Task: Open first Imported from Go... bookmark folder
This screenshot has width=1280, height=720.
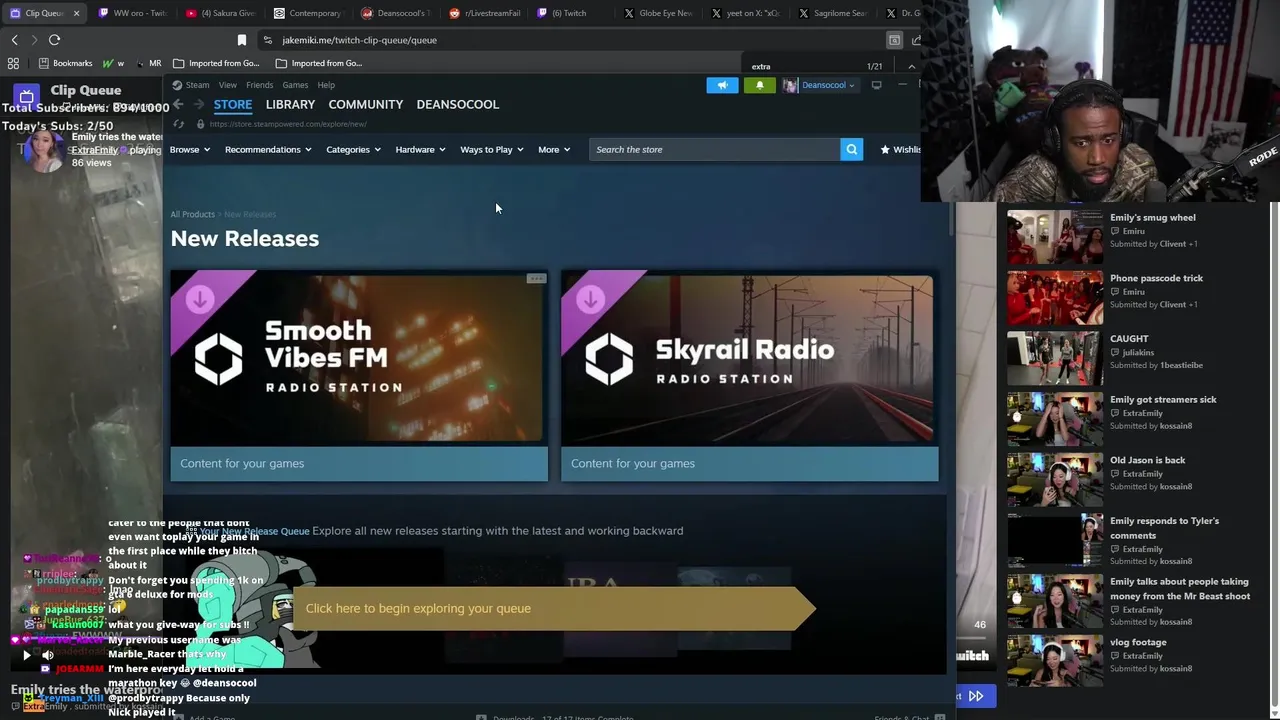Action: [216, 63]
